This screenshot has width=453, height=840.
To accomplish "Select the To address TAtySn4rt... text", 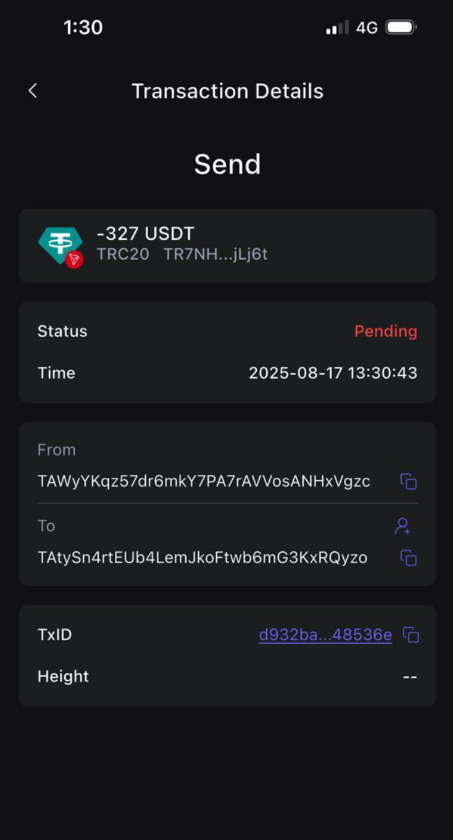I will [x=202, y=558].
